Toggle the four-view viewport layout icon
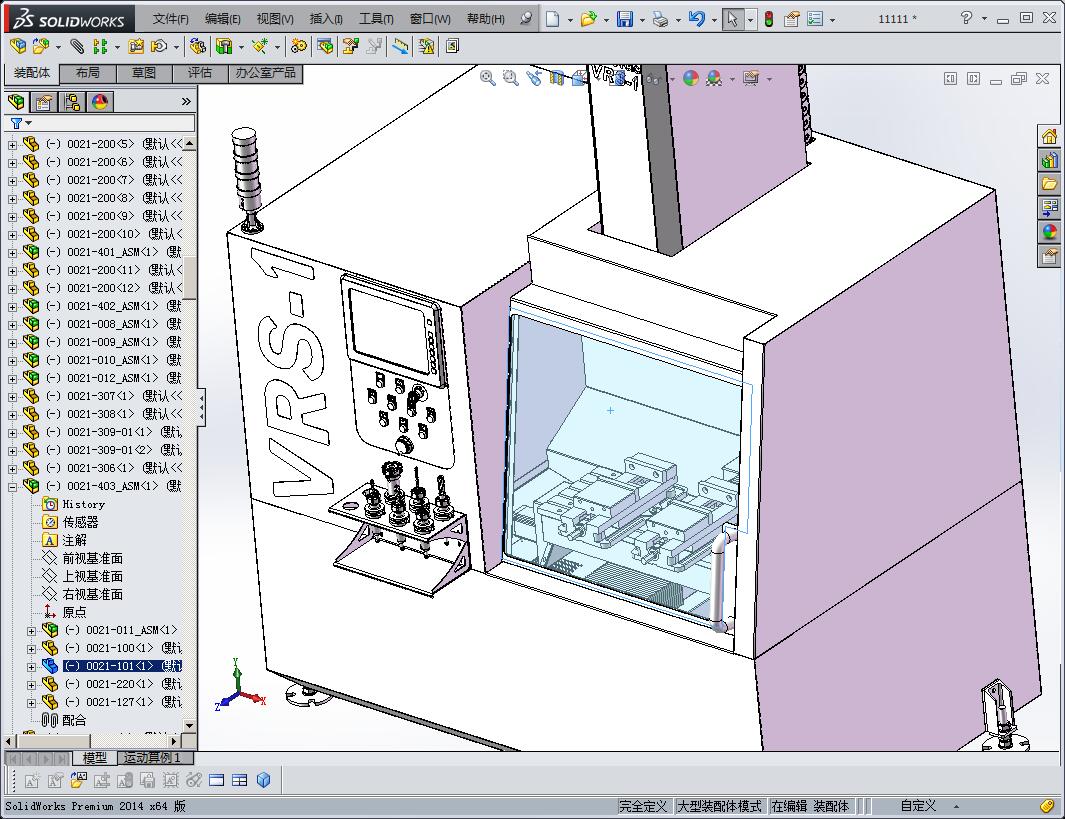This screenshot has width=1065, height=819. (x=240, y=781)
